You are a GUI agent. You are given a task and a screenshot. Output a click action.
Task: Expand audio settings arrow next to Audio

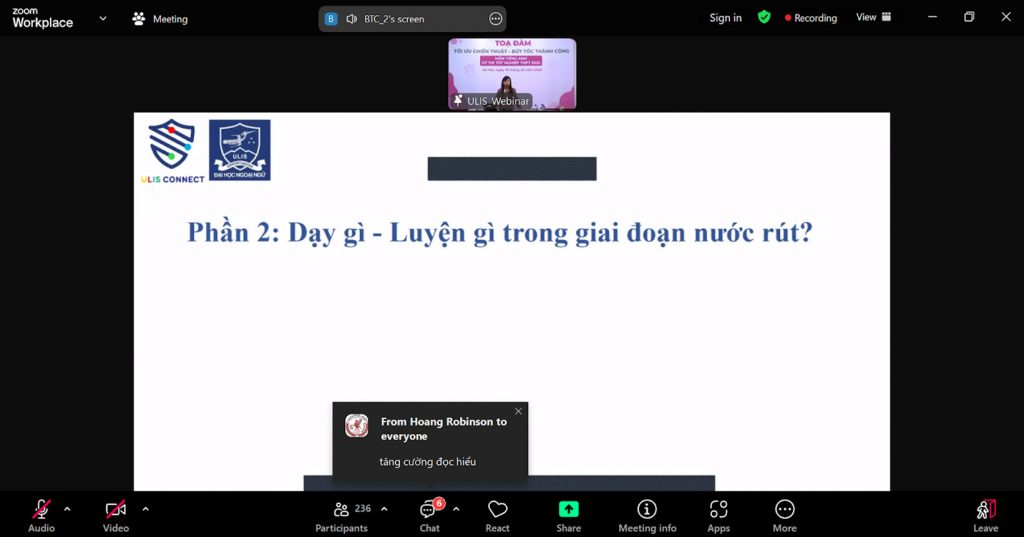[67, 509]
